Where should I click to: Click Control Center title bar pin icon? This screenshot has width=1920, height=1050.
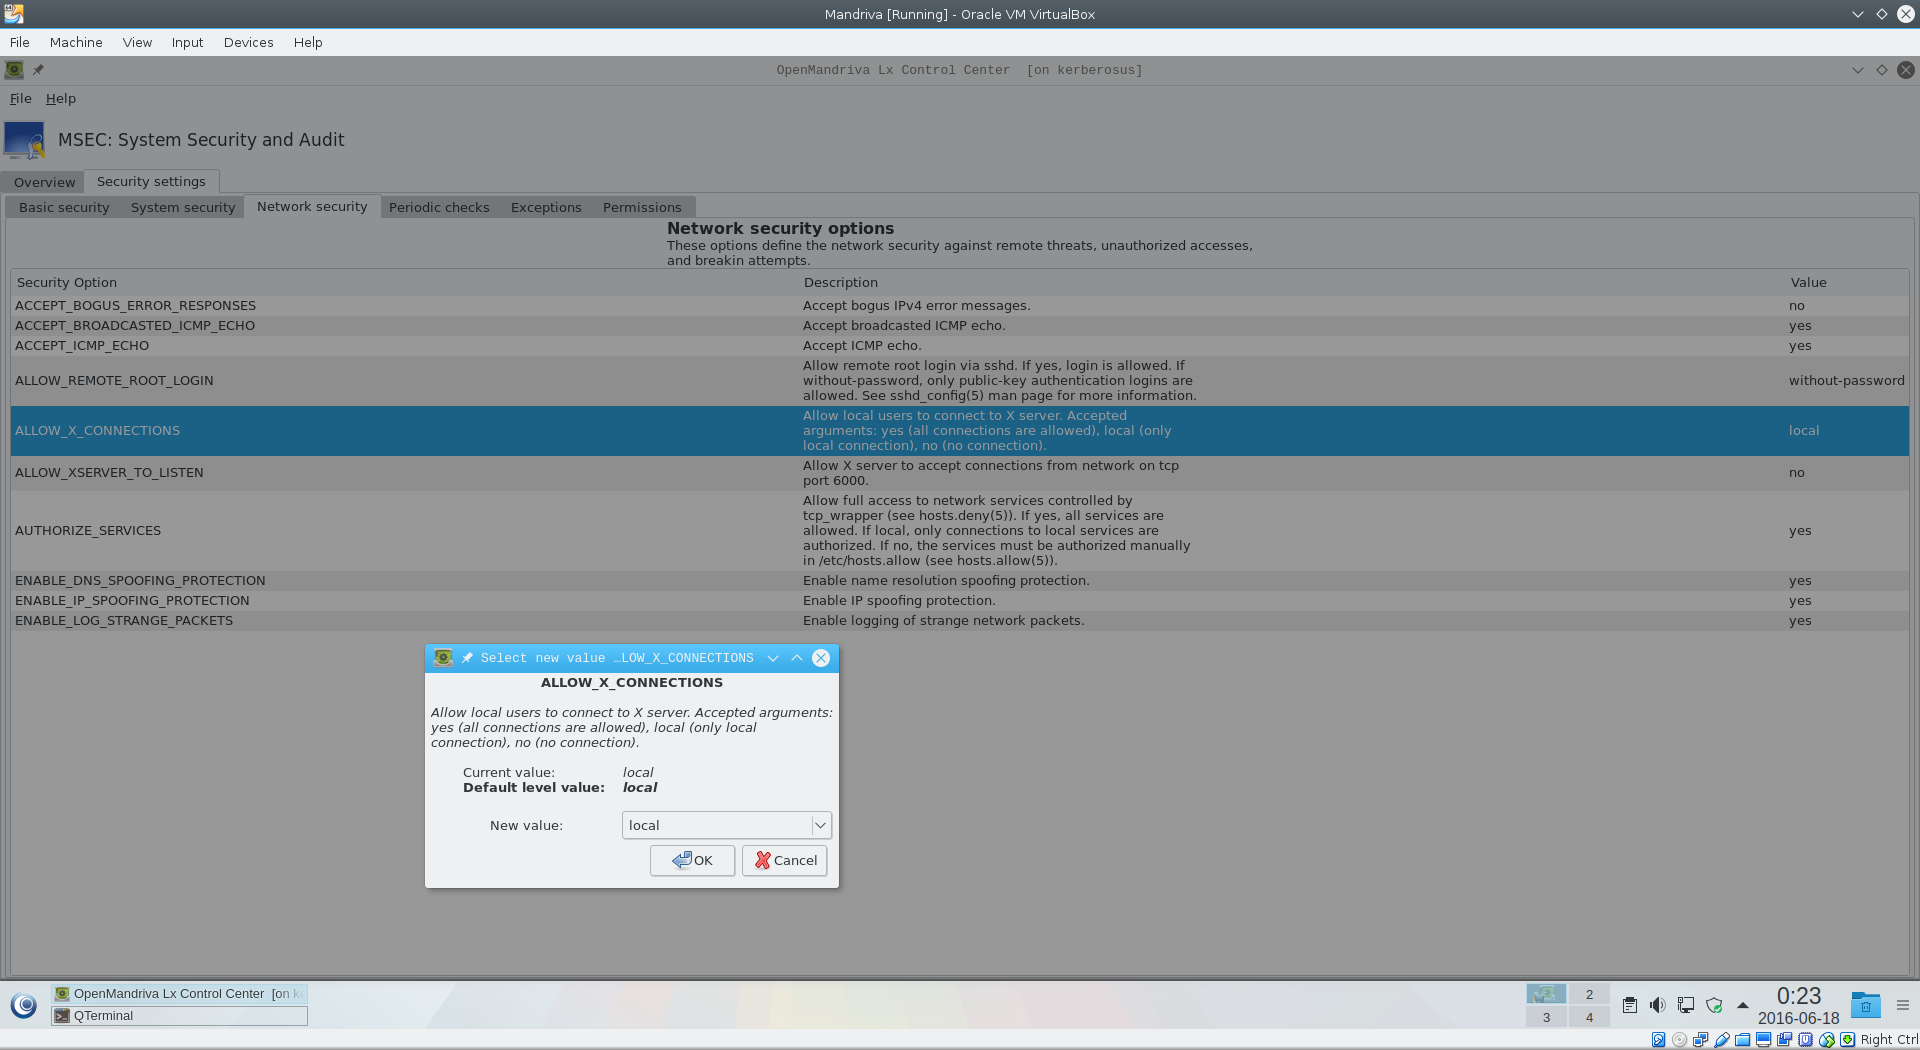(38, 70)
